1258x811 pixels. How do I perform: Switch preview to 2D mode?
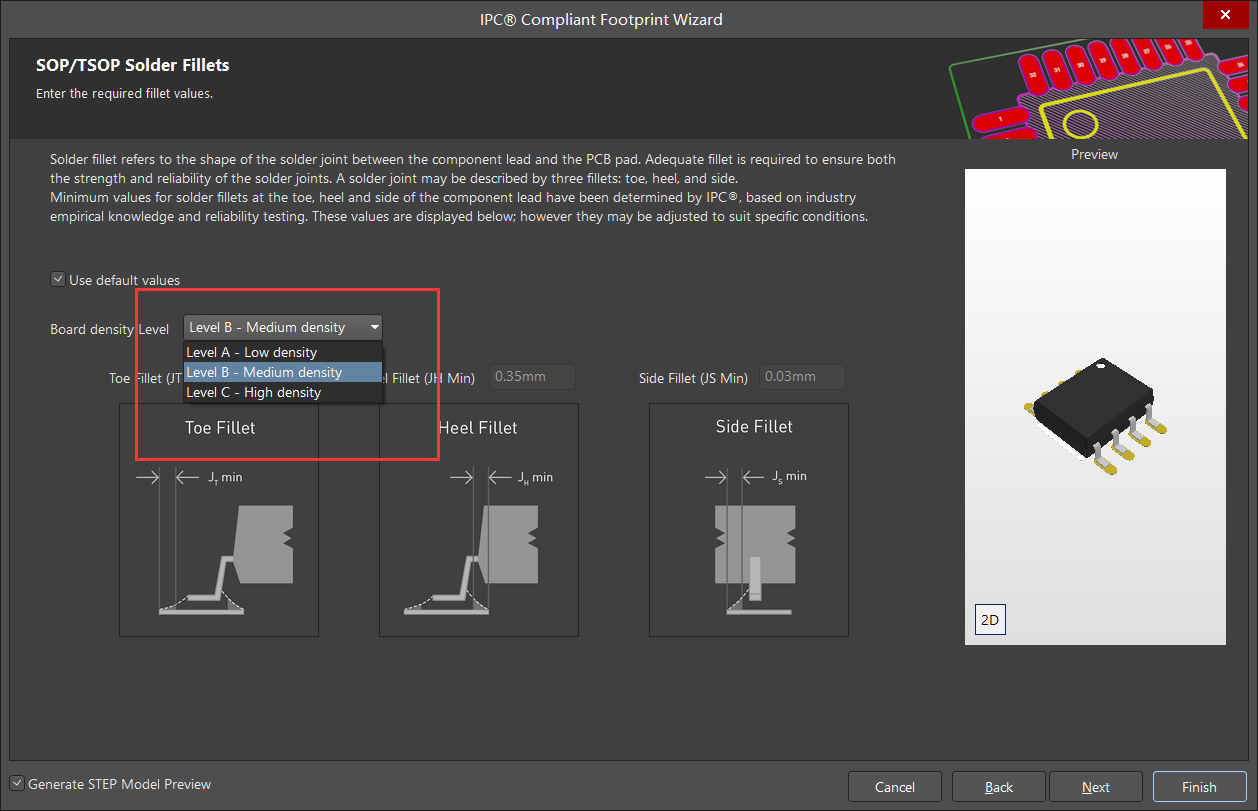(989, 620)
